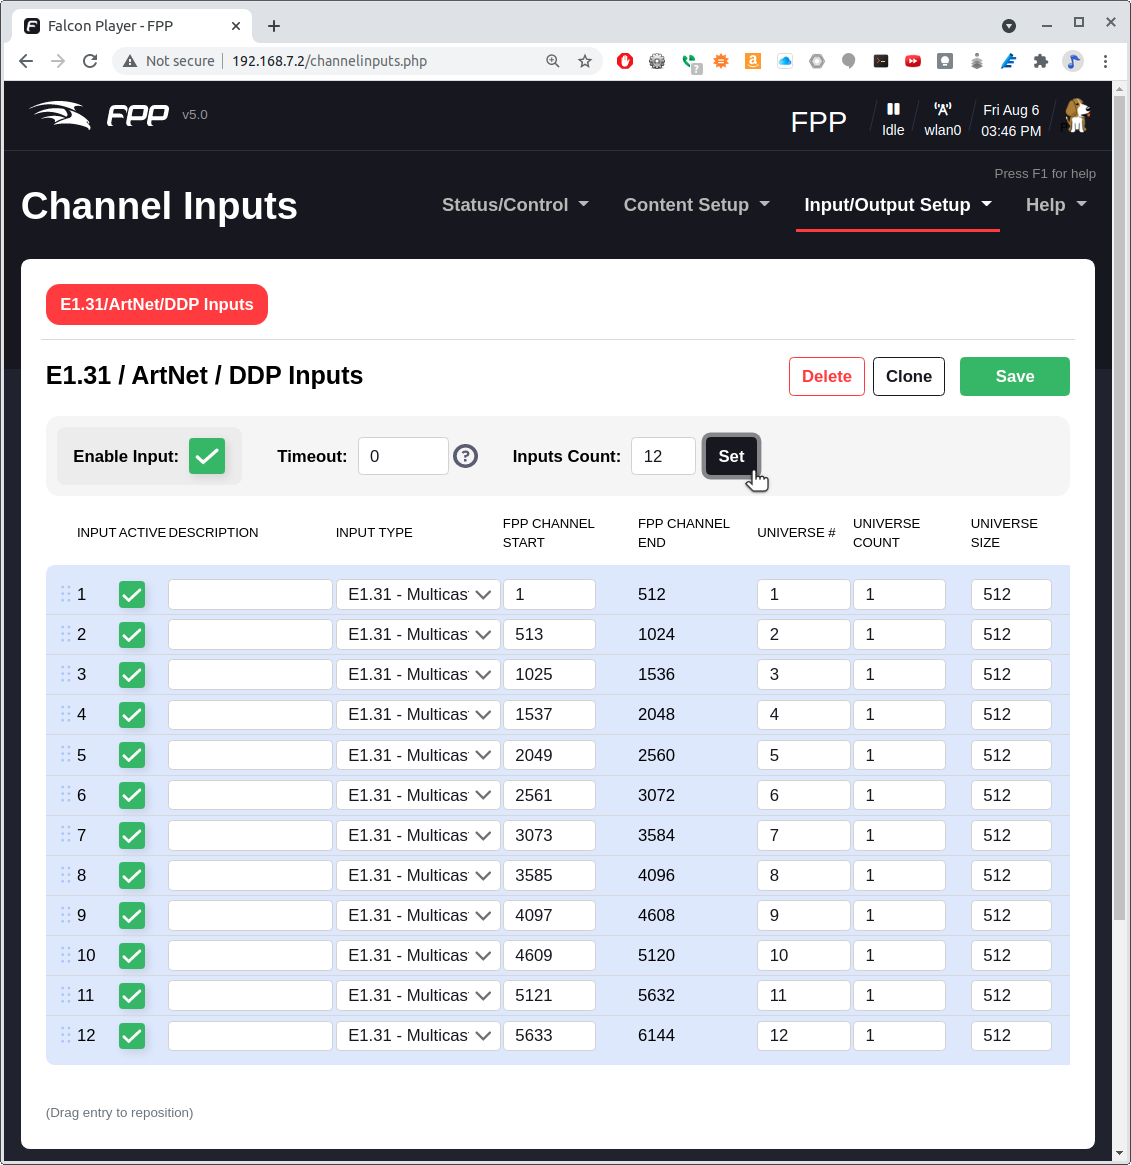The height and width of the screenshot is (1165, 1131).
Task: Open the browser extensions puzzle icon
Action: pyautogui.click(x=1040, y=61)
